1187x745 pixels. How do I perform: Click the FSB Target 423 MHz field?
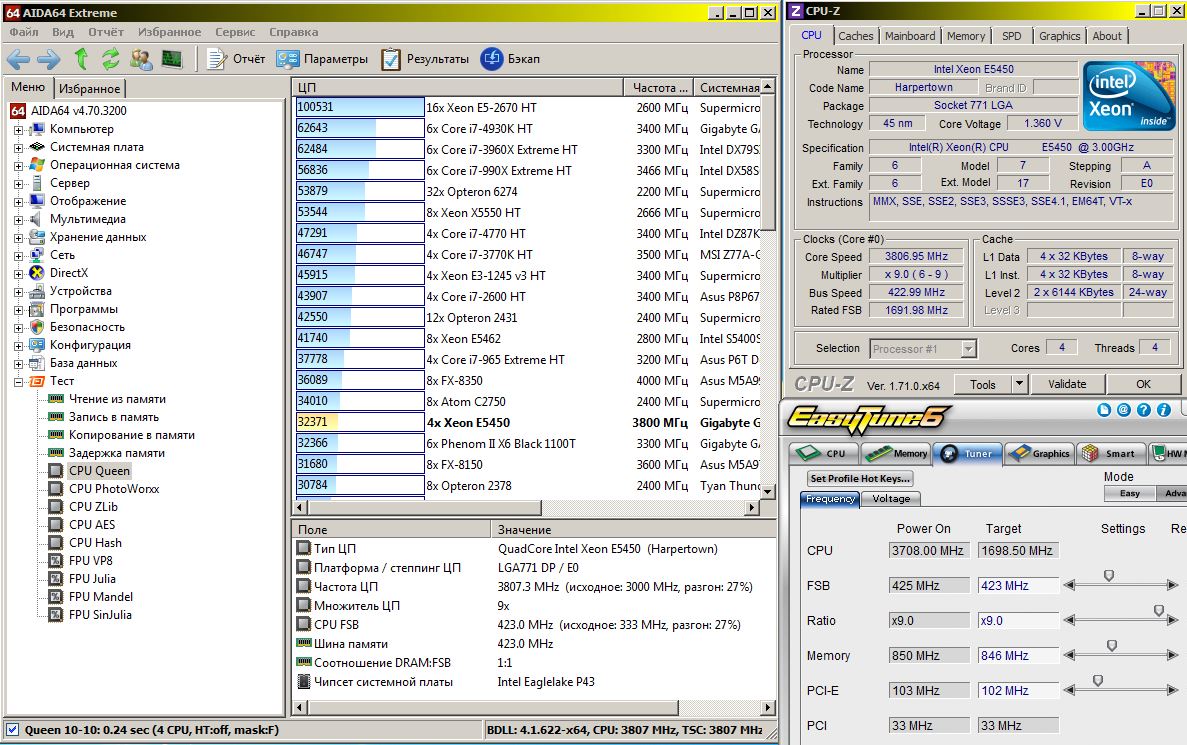(x=1018, y=585)
